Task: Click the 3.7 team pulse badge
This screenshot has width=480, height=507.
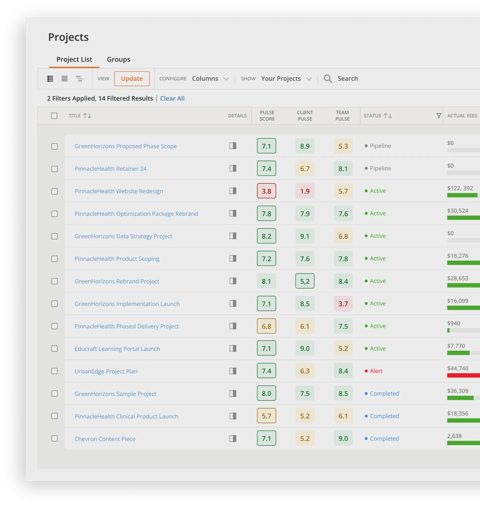Action: coord(343,304)
